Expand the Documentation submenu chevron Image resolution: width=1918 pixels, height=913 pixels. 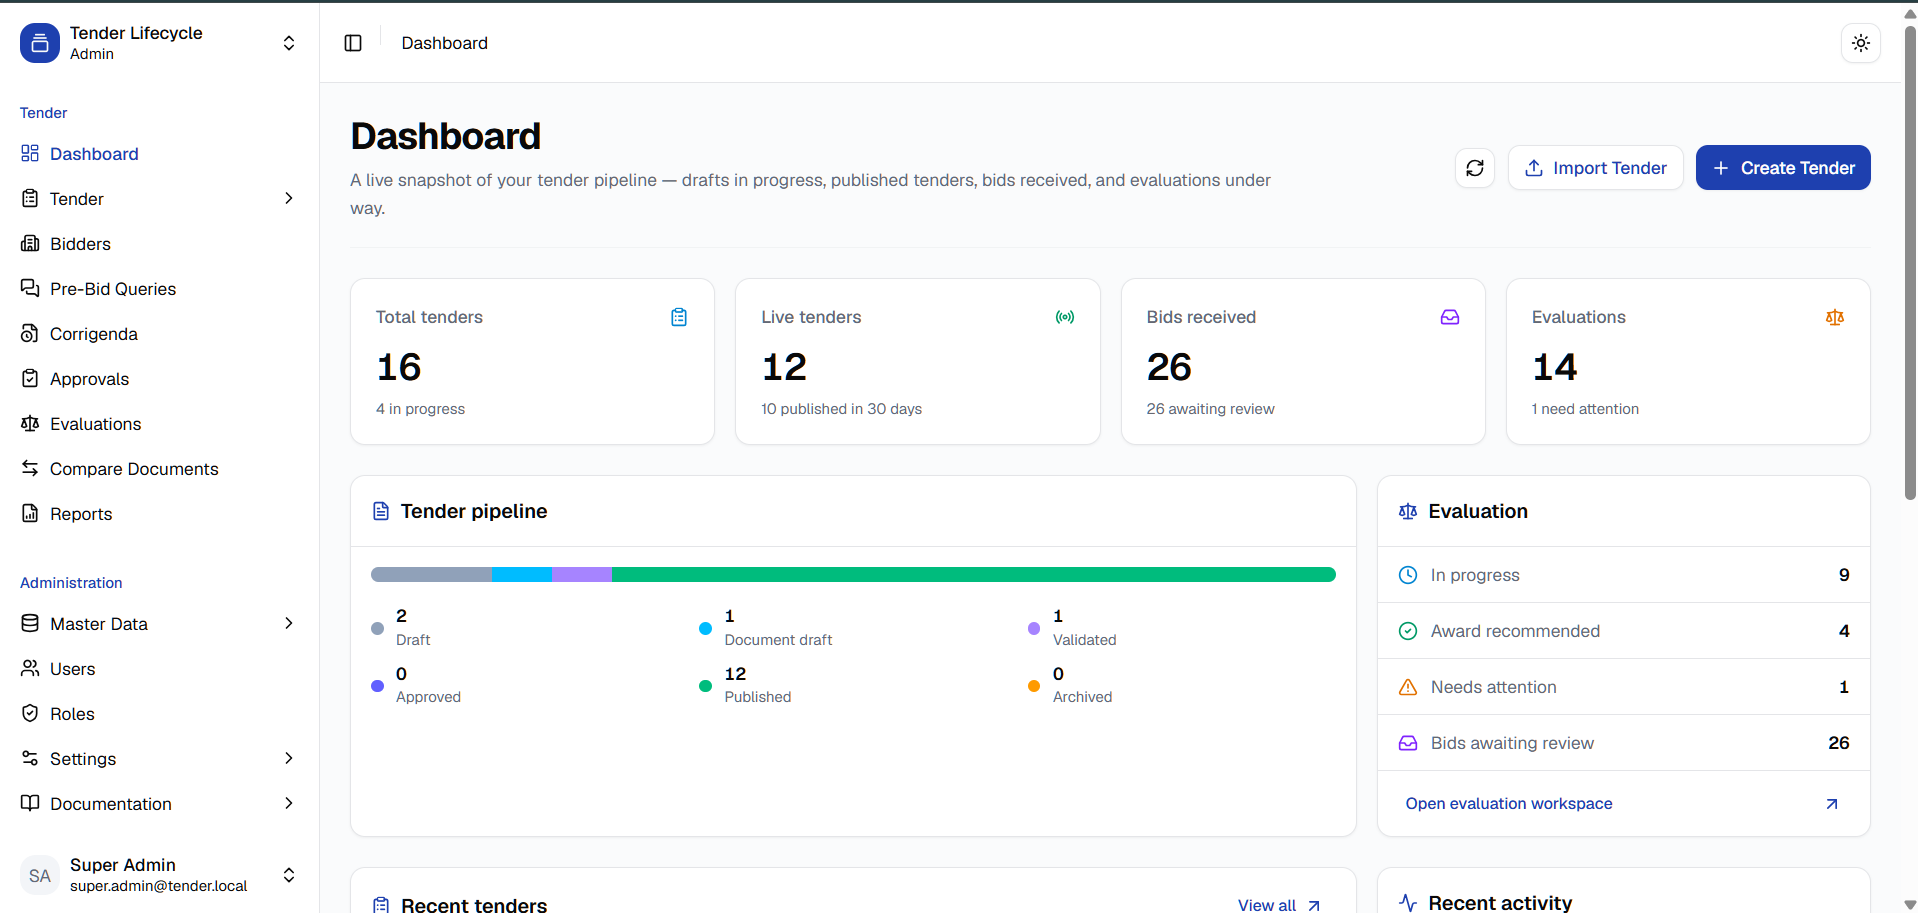pos(289,803)
